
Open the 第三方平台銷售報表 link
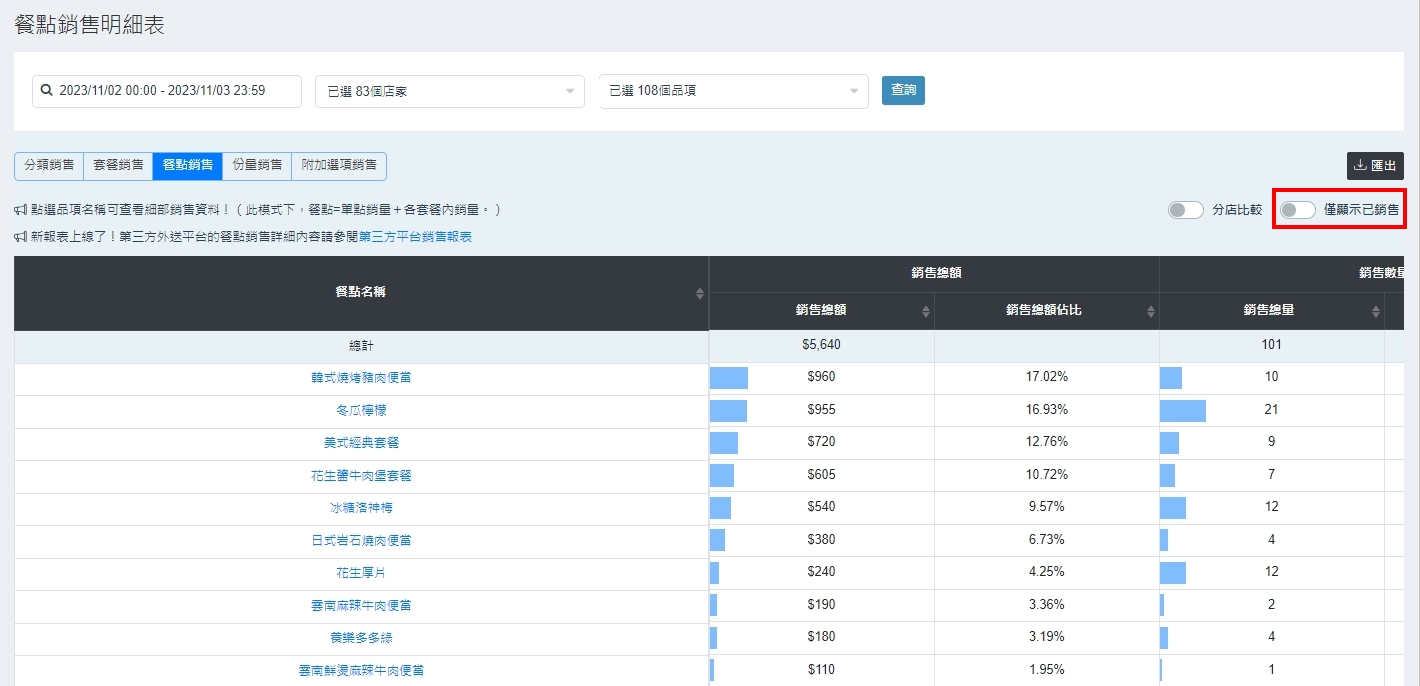[x=415, y=237]
